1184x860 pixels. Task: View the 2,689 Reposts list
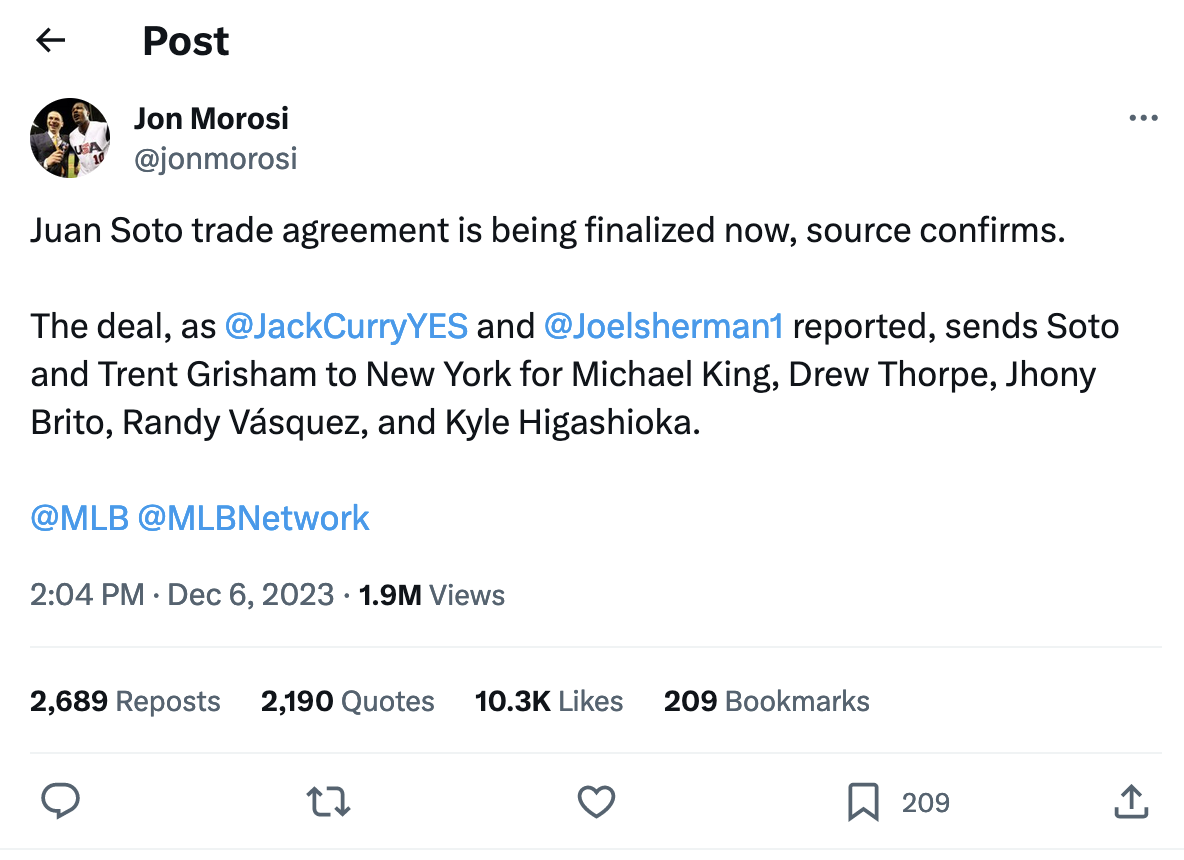[125, 701]
